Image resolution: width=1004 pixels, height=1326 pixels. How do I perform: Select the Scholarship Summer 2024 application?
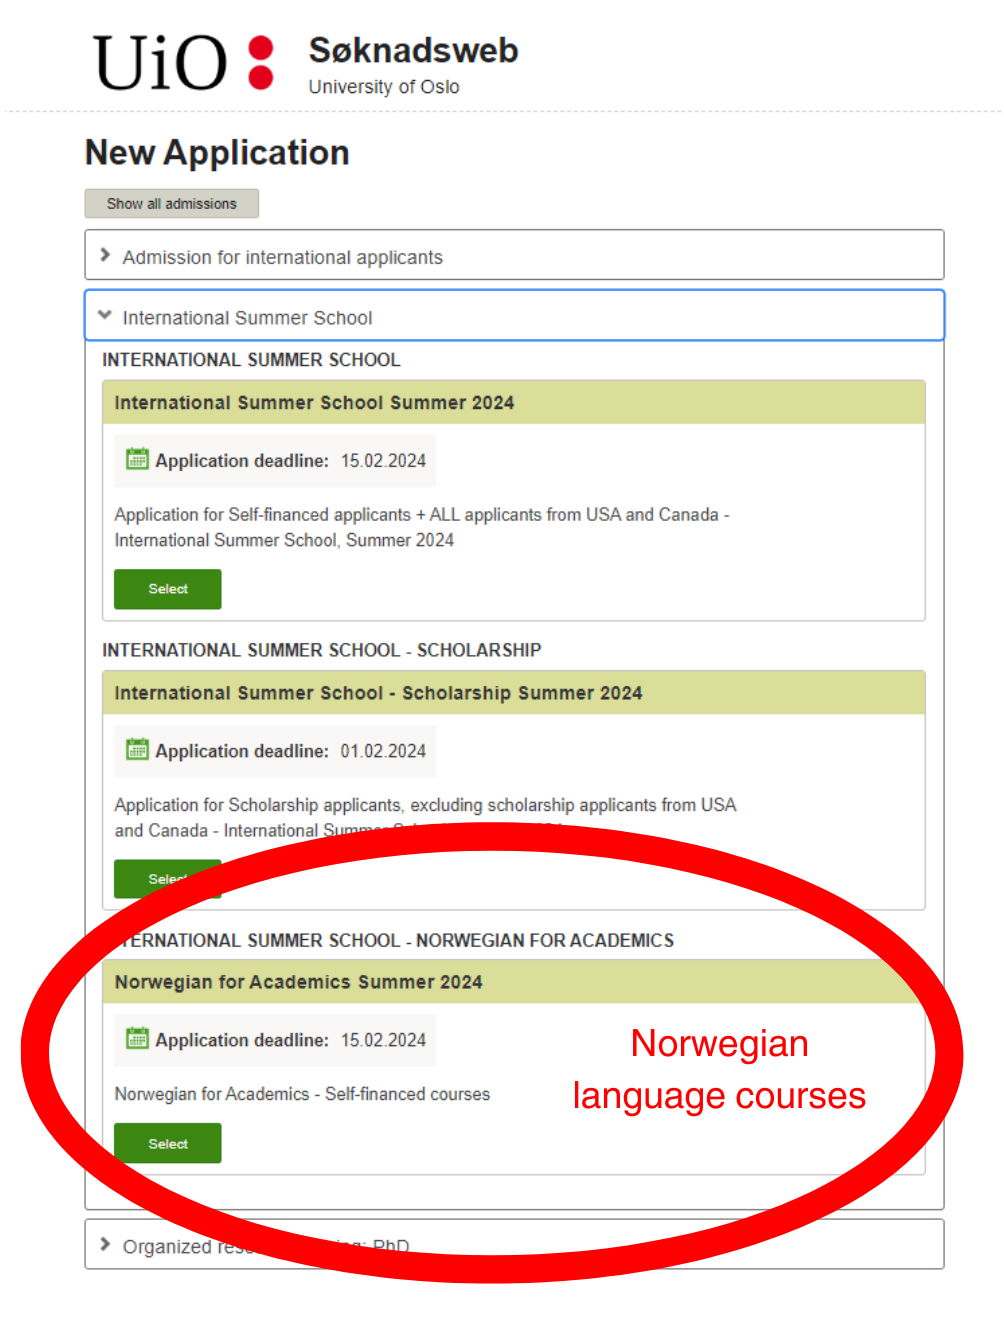167,879
